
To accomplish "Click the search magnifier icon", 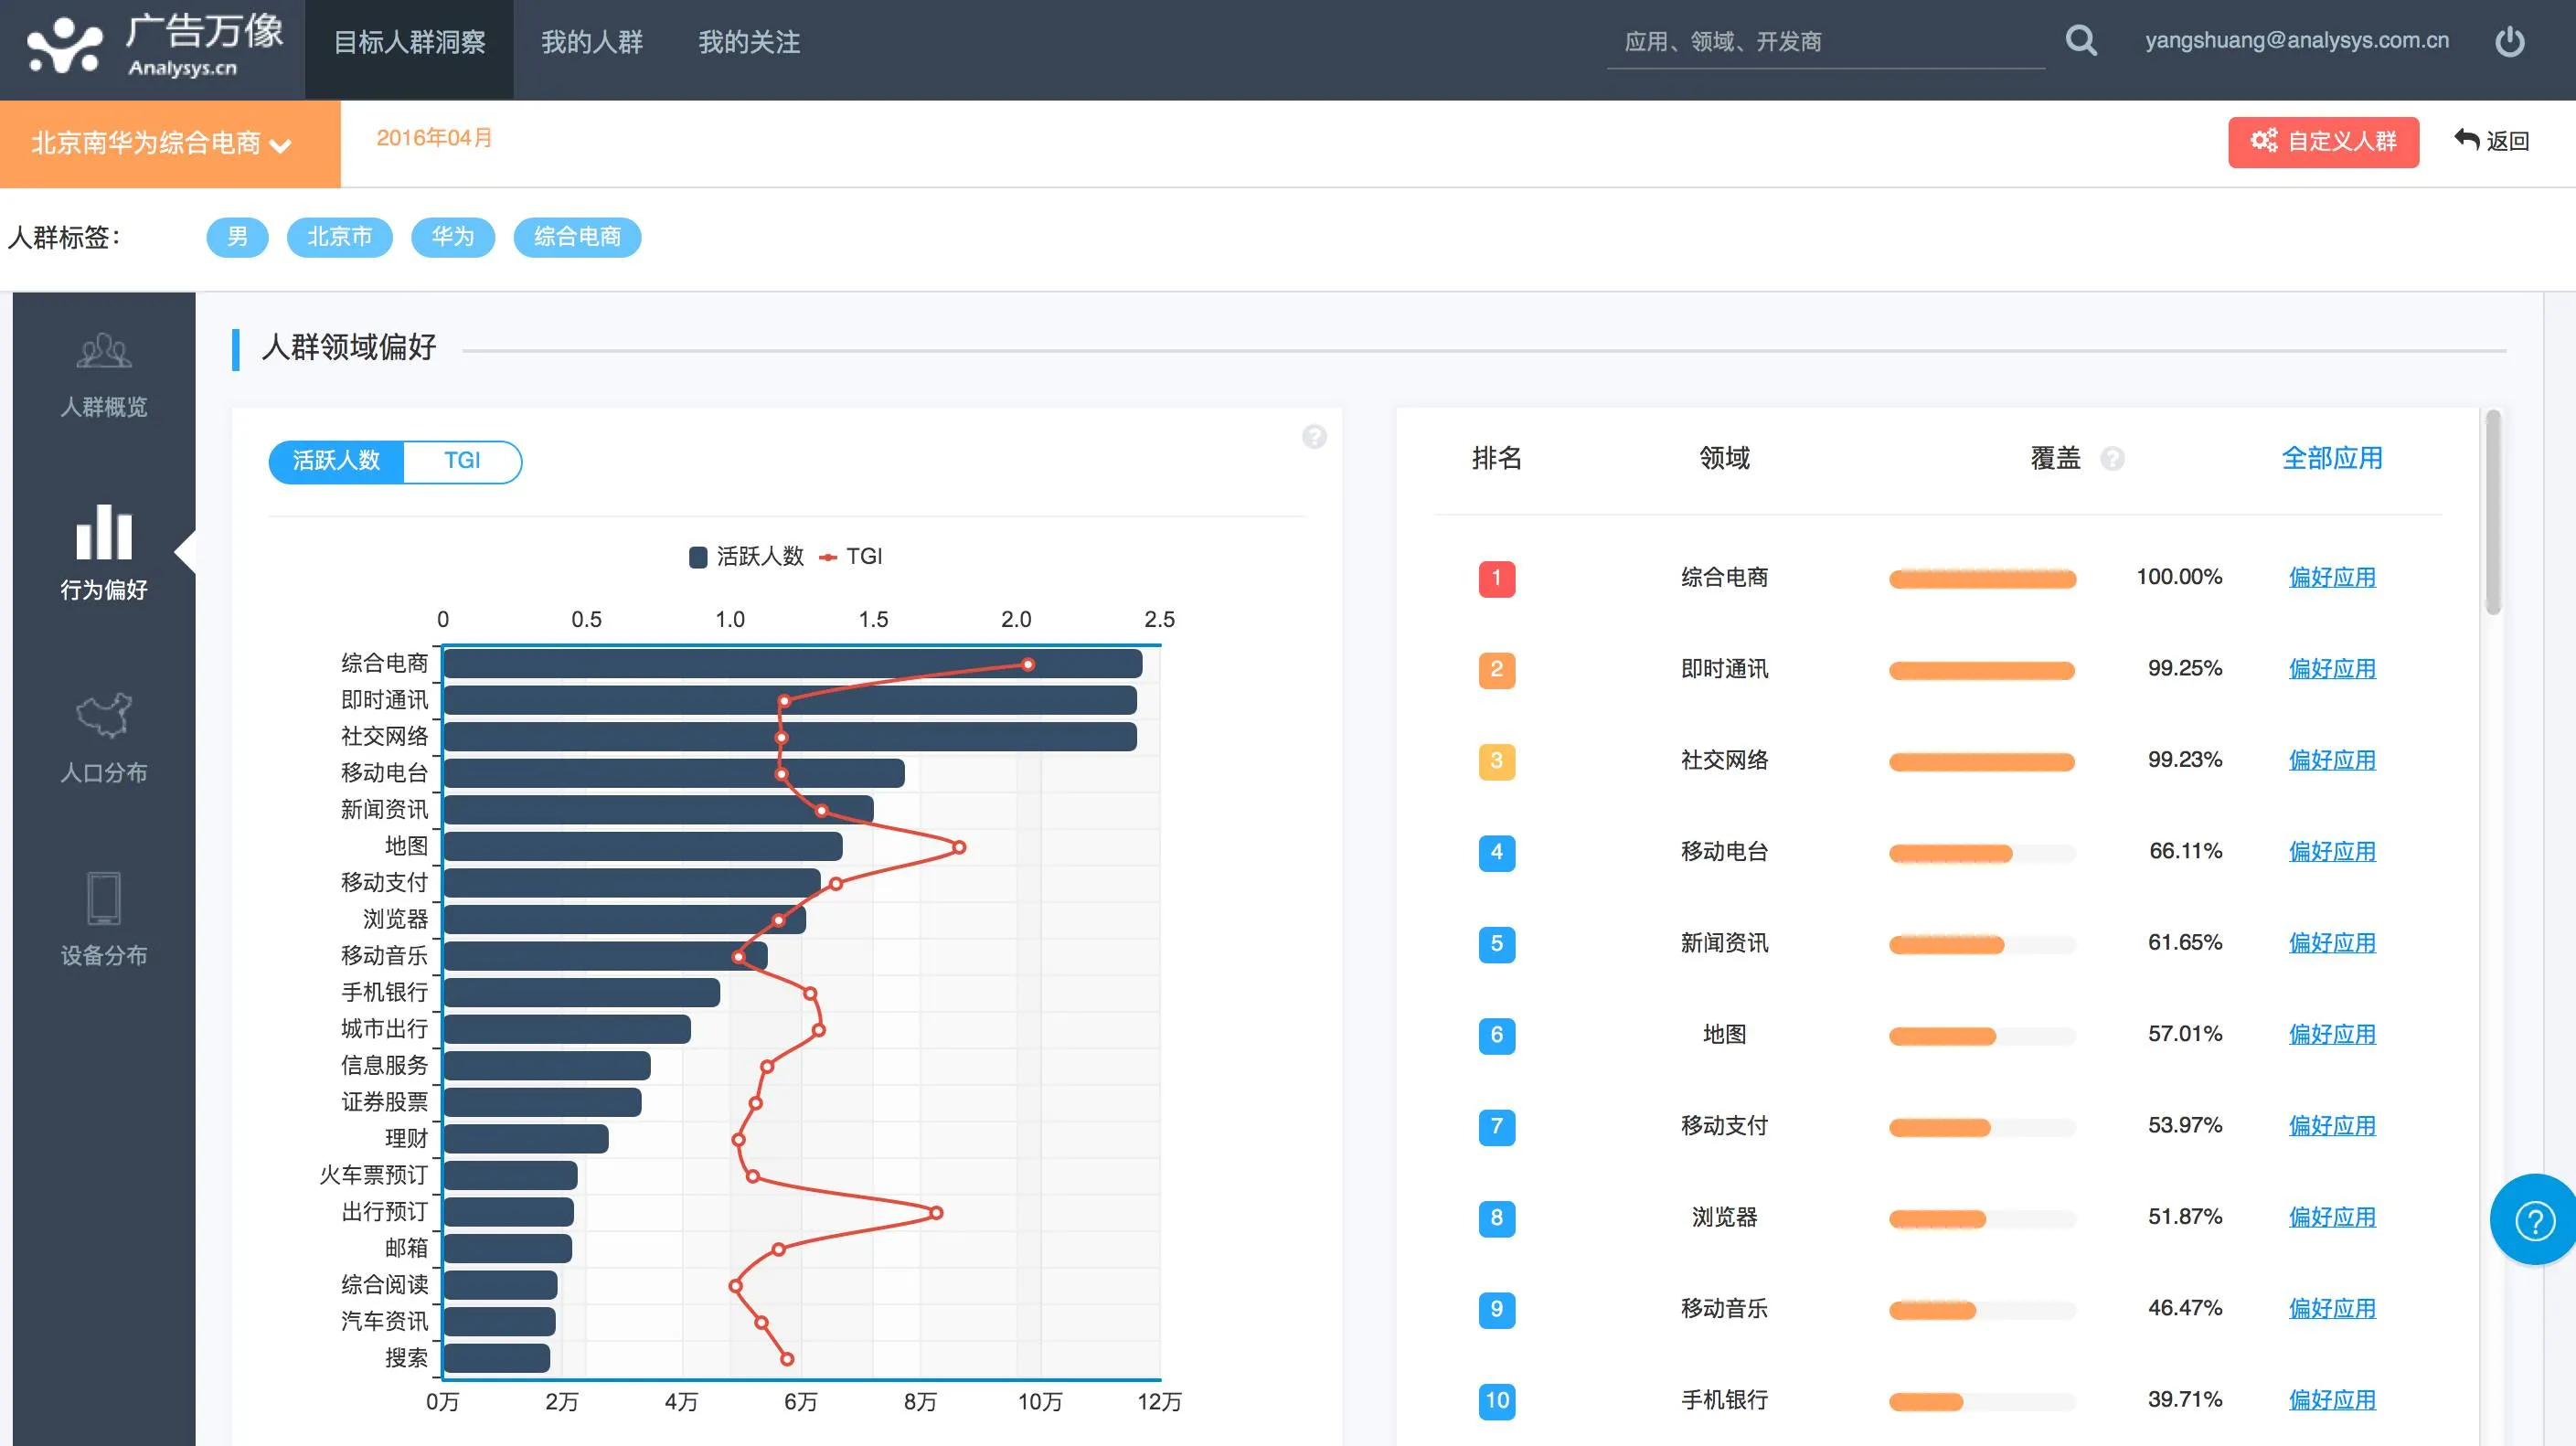I will pos(2081,41).
